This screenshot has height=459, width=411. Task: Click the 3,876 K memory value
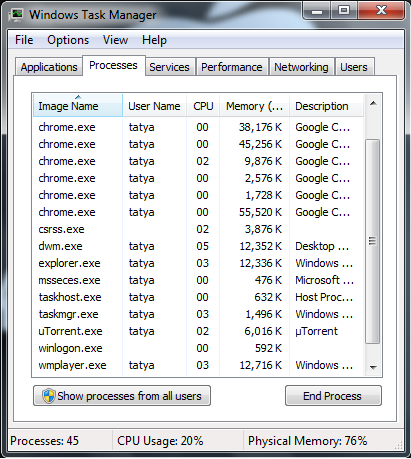pyautogui.click(x=263, y=229)
